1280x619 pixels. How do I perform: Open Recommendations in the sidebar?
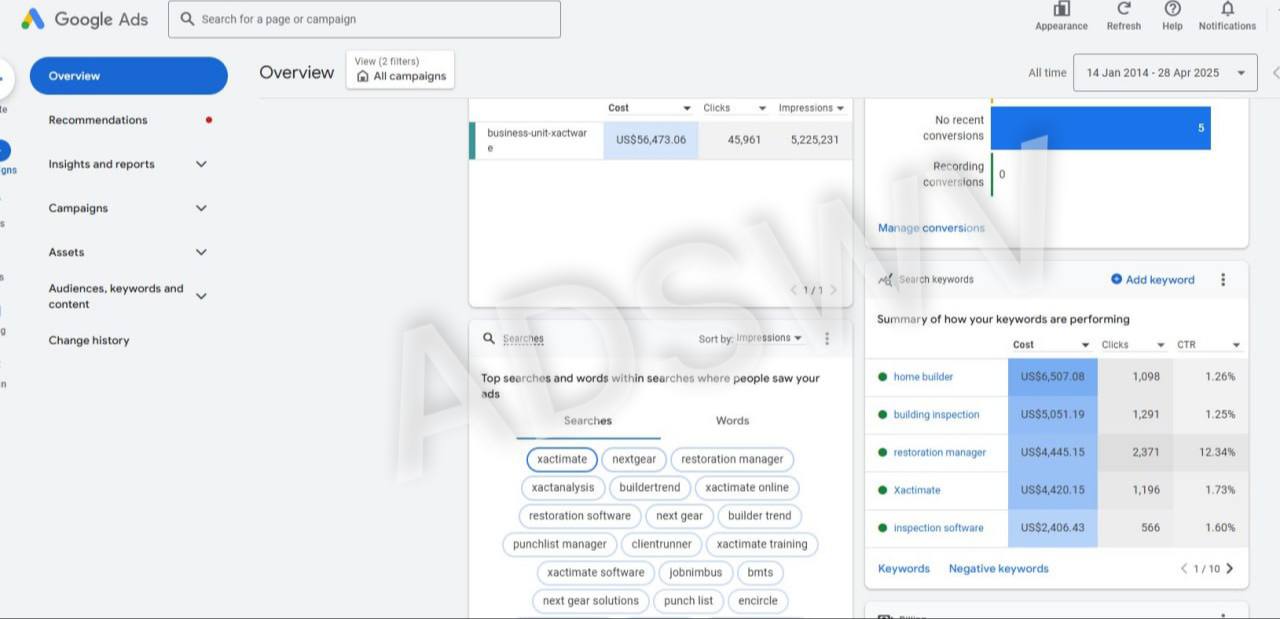pos(98,120)
